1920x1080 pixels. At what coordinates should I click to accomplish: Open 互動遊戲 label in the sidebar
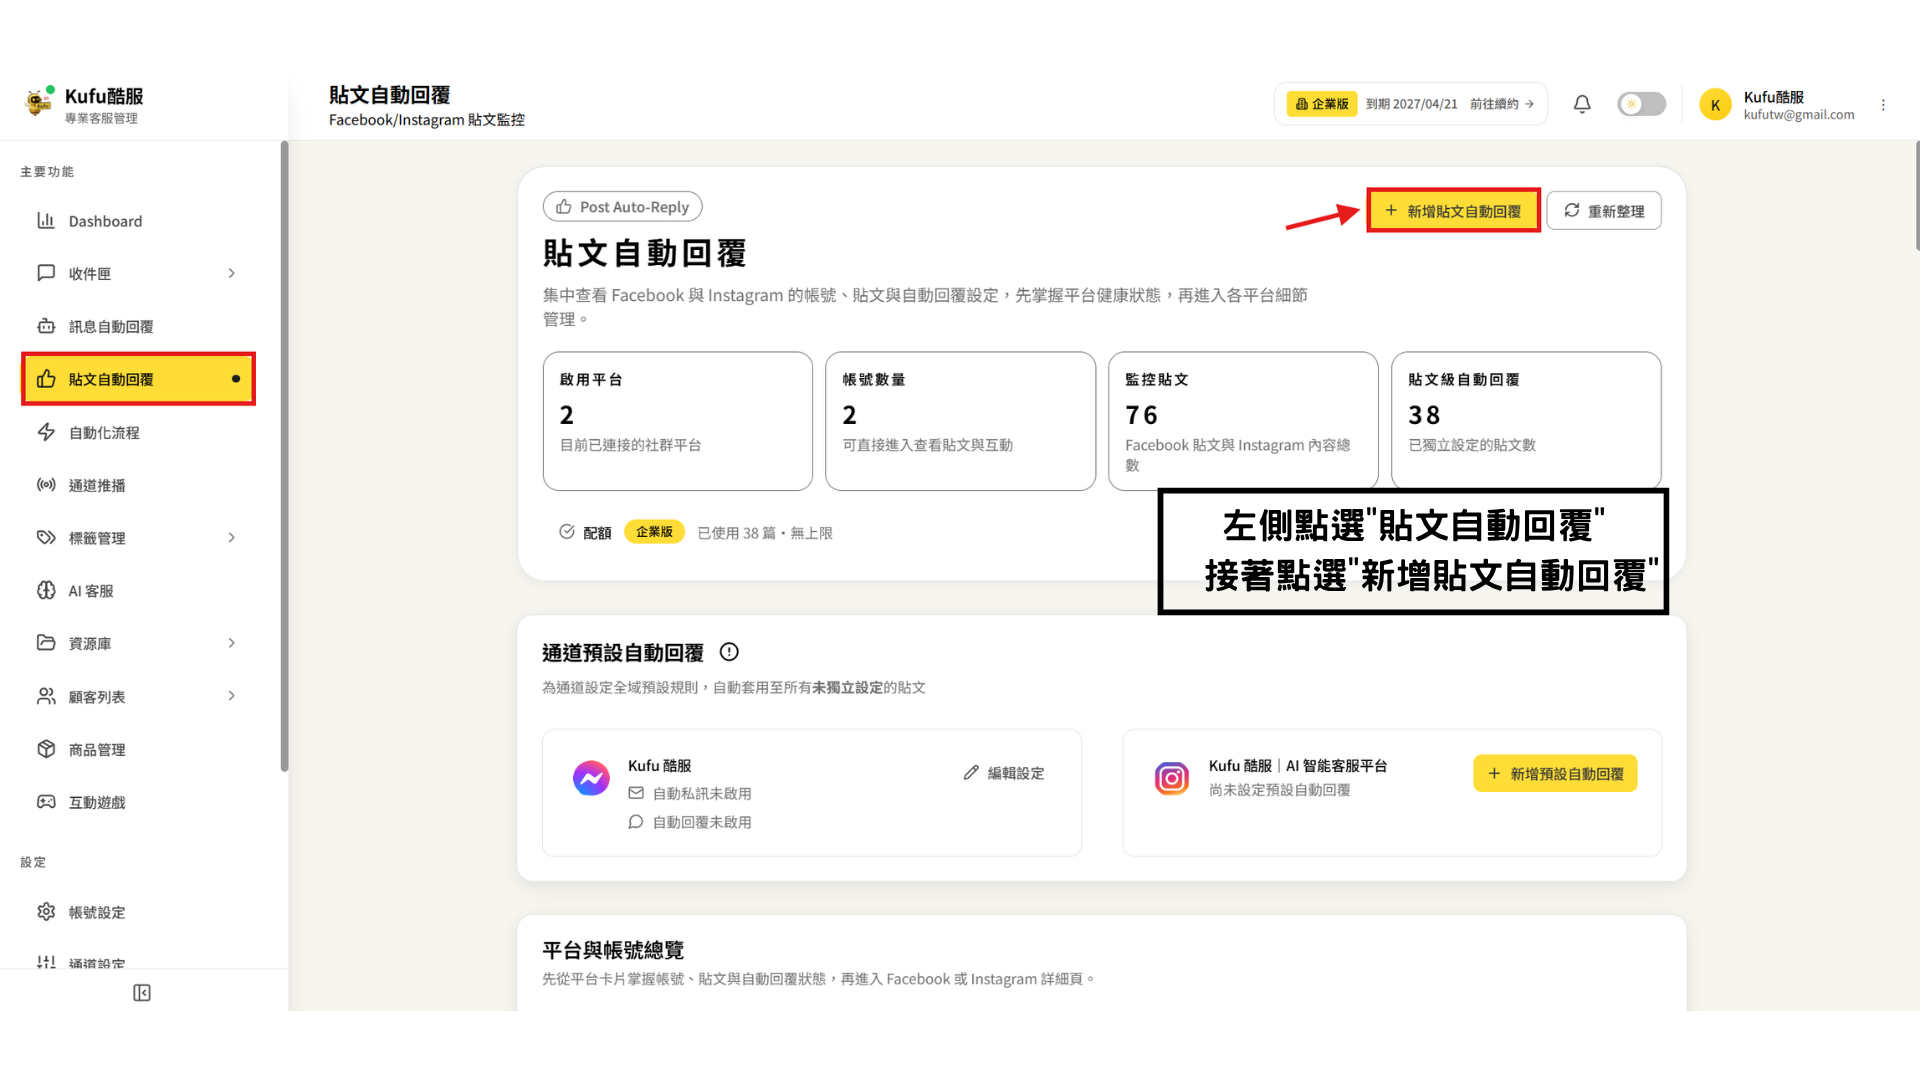point(97,803)
